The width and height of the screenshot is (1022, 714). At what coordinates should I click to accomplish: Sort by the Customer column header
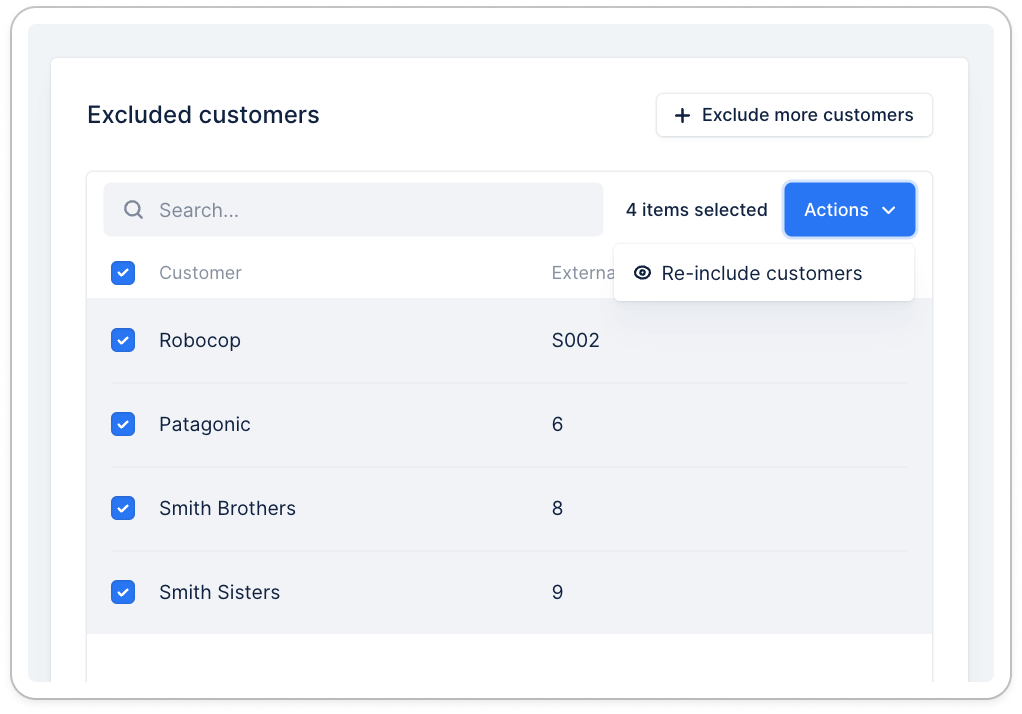point(200,273)
